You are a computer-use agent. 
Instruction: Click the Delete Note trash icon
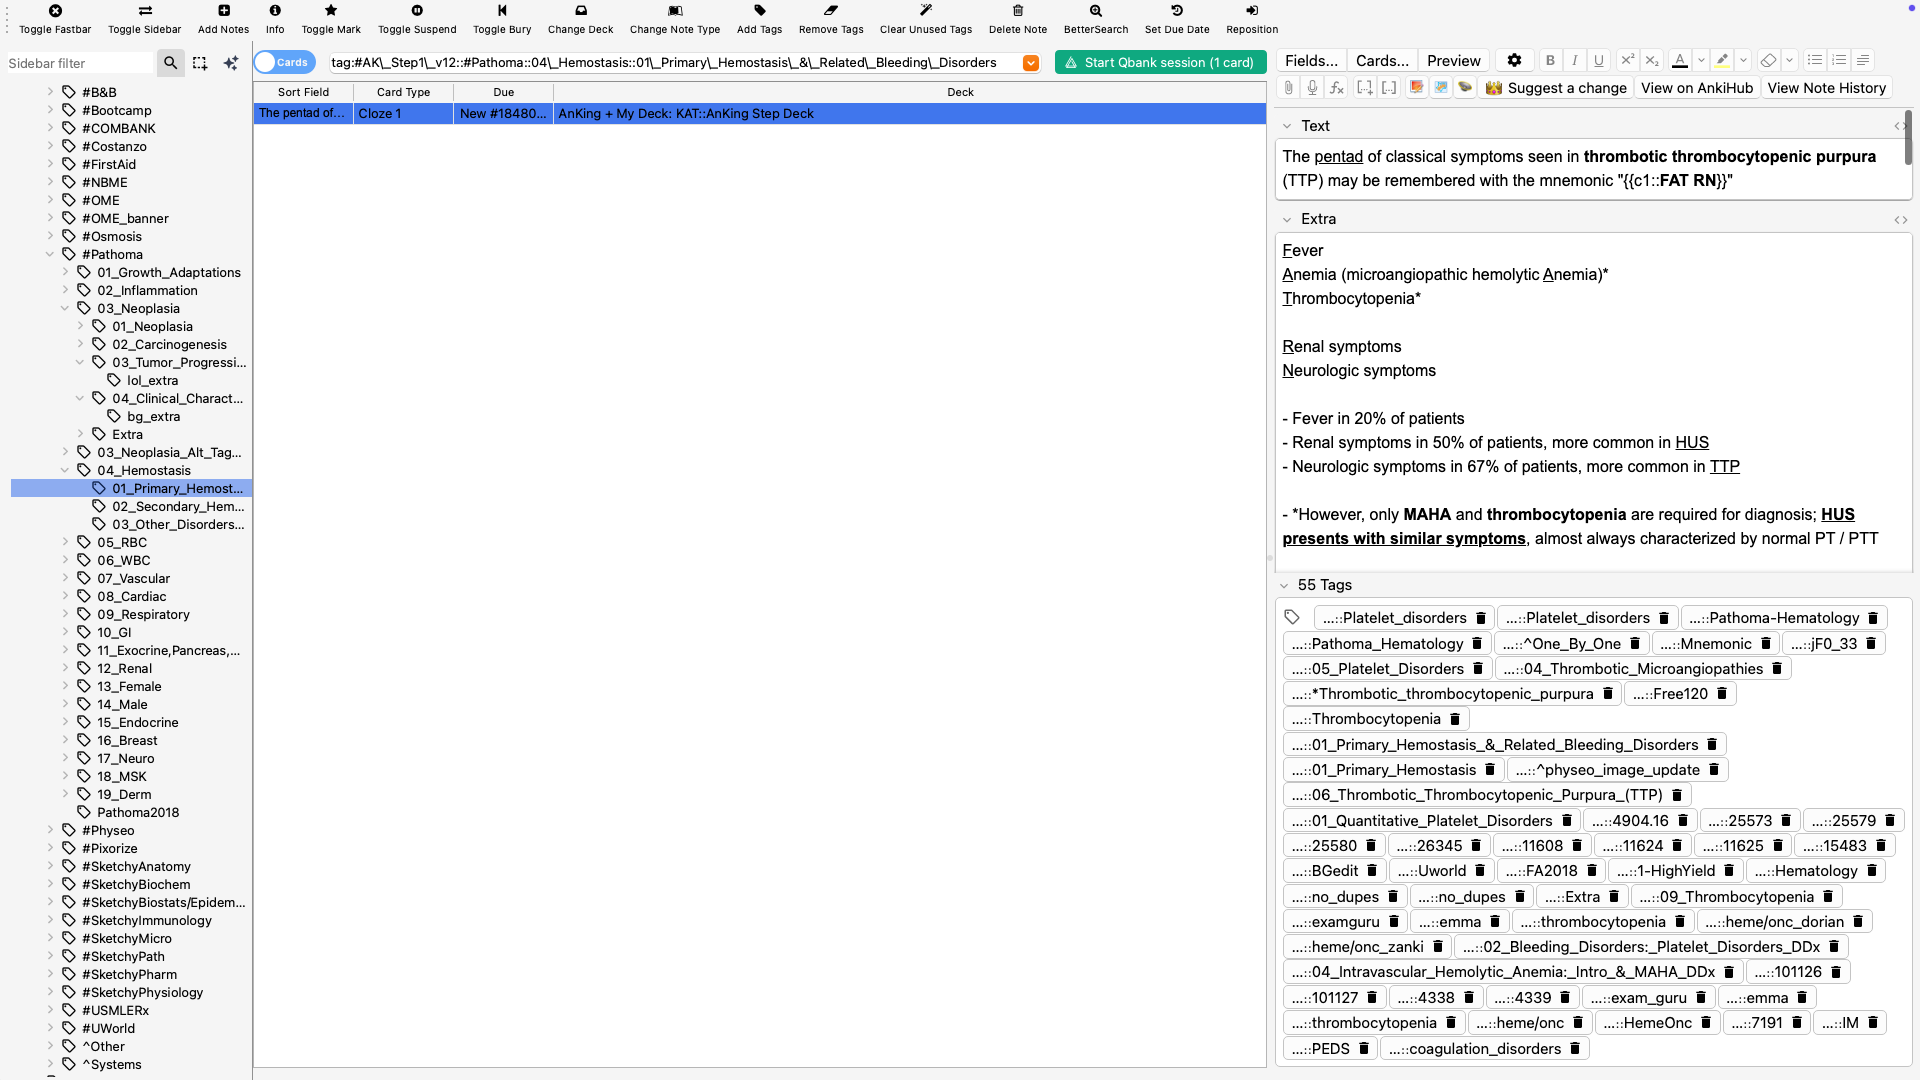(x=1018, y=11)
